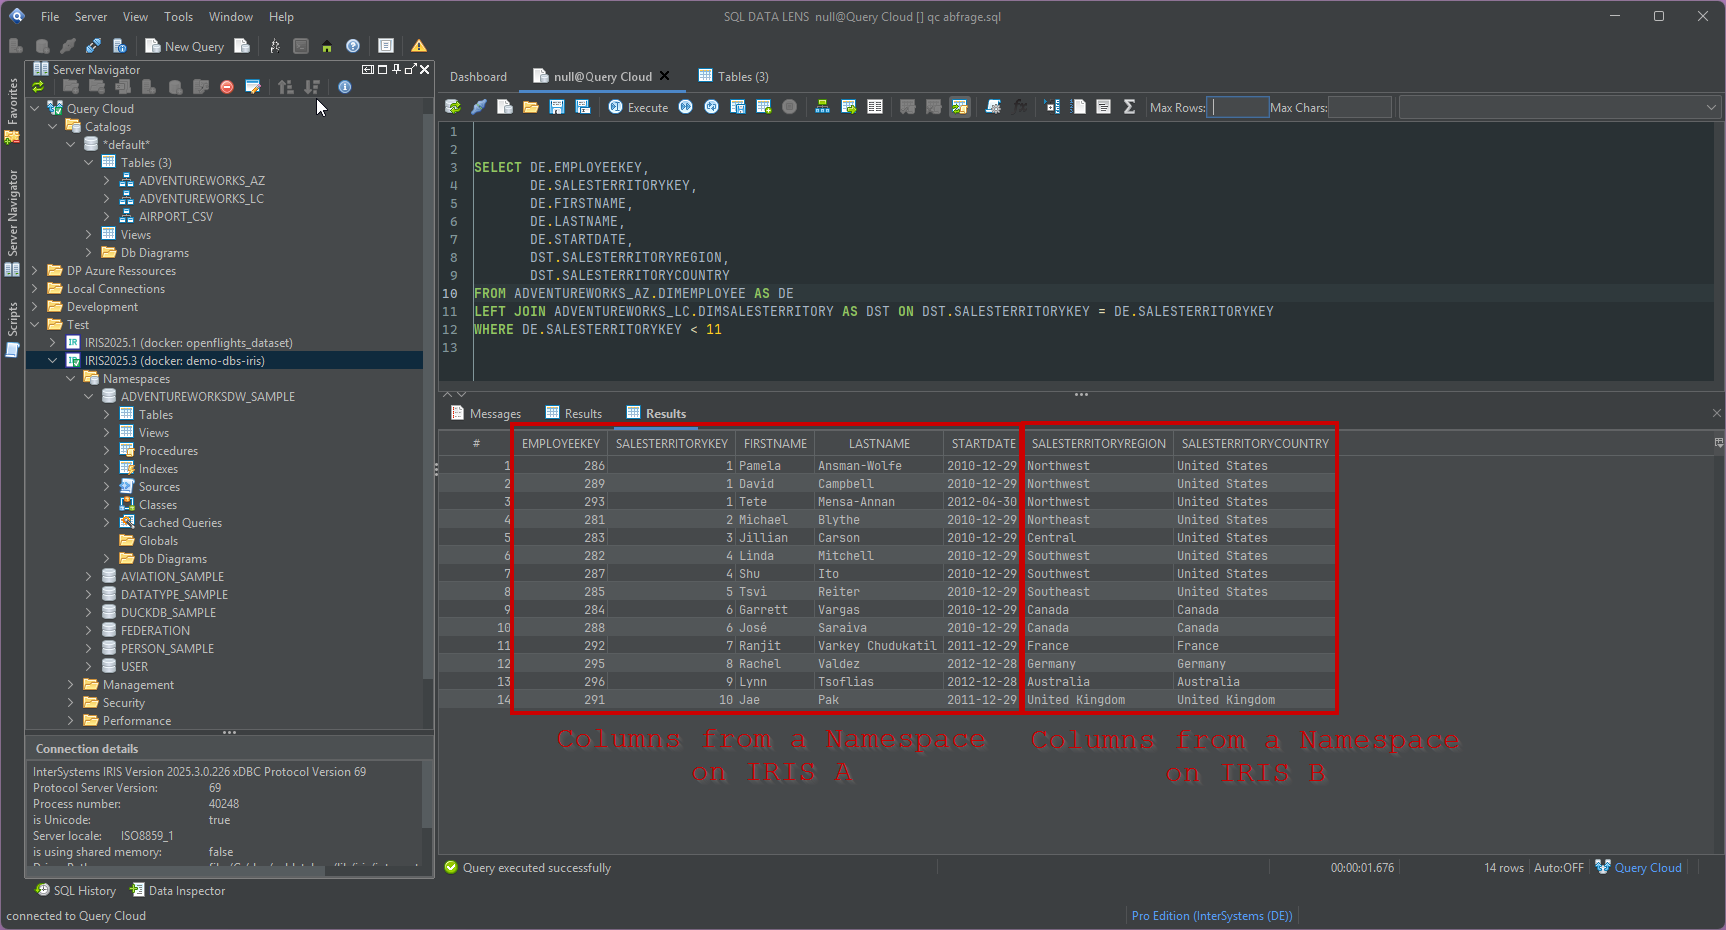Toggle the highlighted refresh results grid button
This screenshot has height=930, width=1726.
tap(959, 107)
